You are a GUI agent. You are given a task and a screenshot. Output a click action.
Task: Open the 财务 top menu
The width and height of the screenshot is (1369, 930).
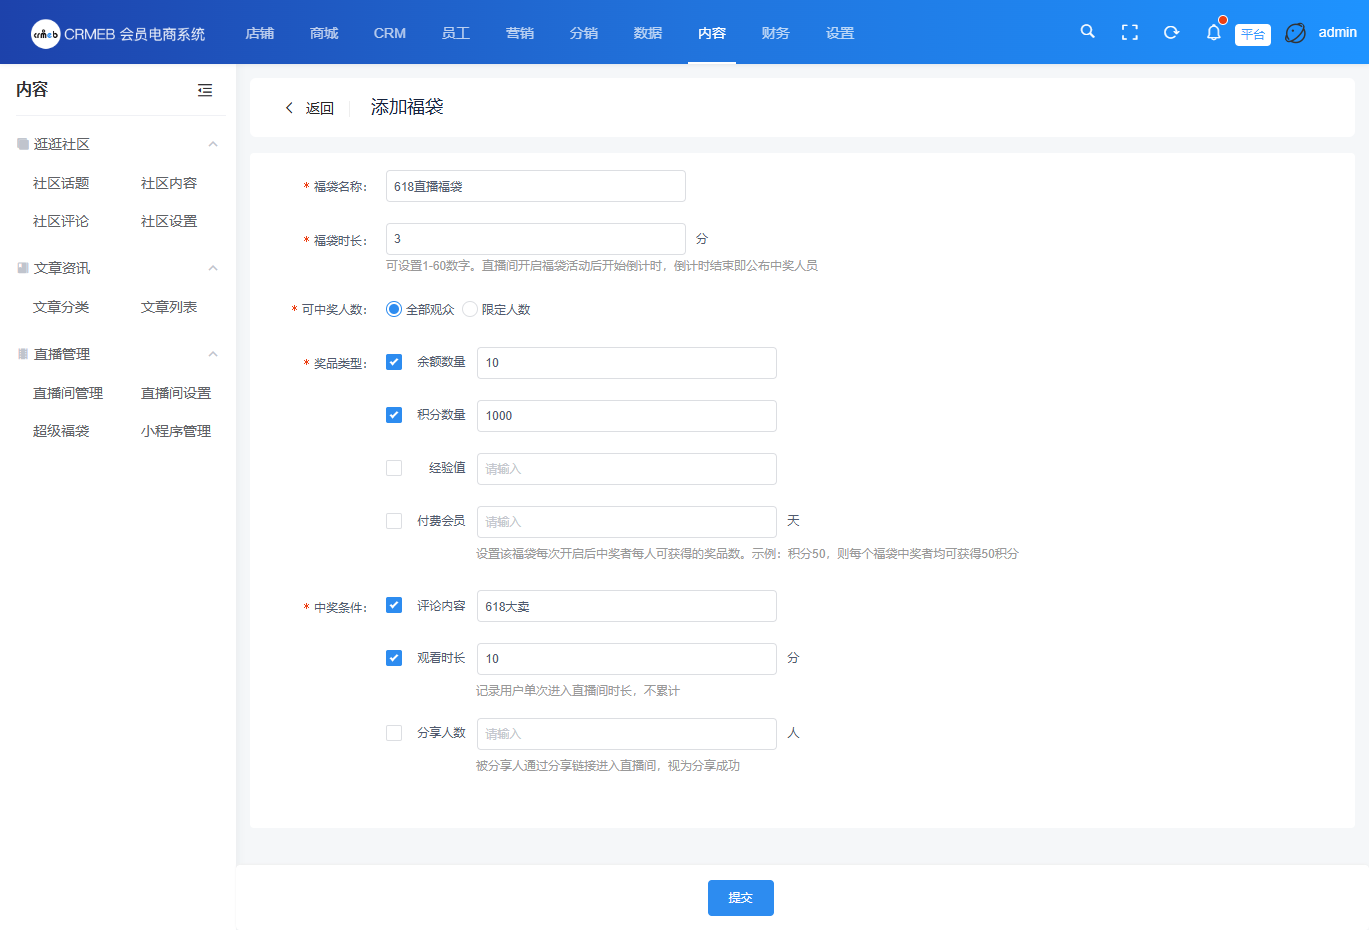[776, 33]
